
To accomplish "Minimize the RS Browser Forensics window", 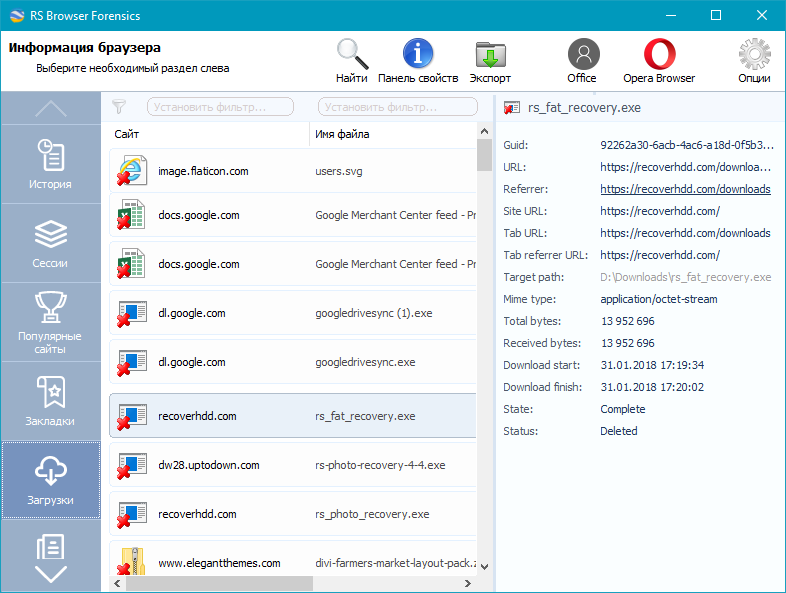I will pos(671,15).
